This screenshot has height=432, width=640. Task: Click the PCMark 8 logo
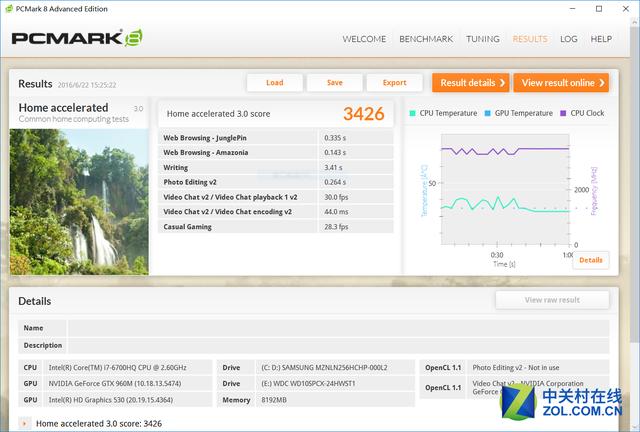[77, 38]
